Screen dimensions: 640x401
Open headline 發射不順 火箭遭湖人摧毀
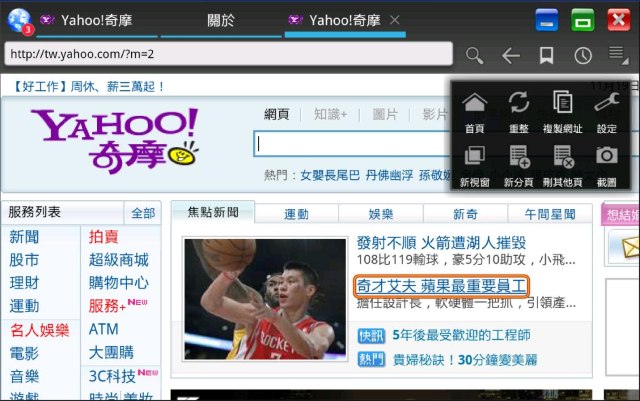[441, 243]
